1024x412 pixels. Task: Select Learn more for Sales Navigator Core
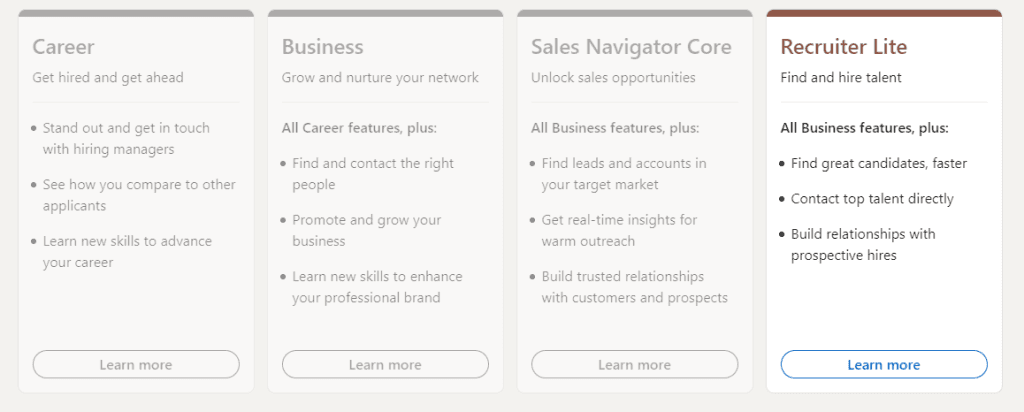coord(634,364)
